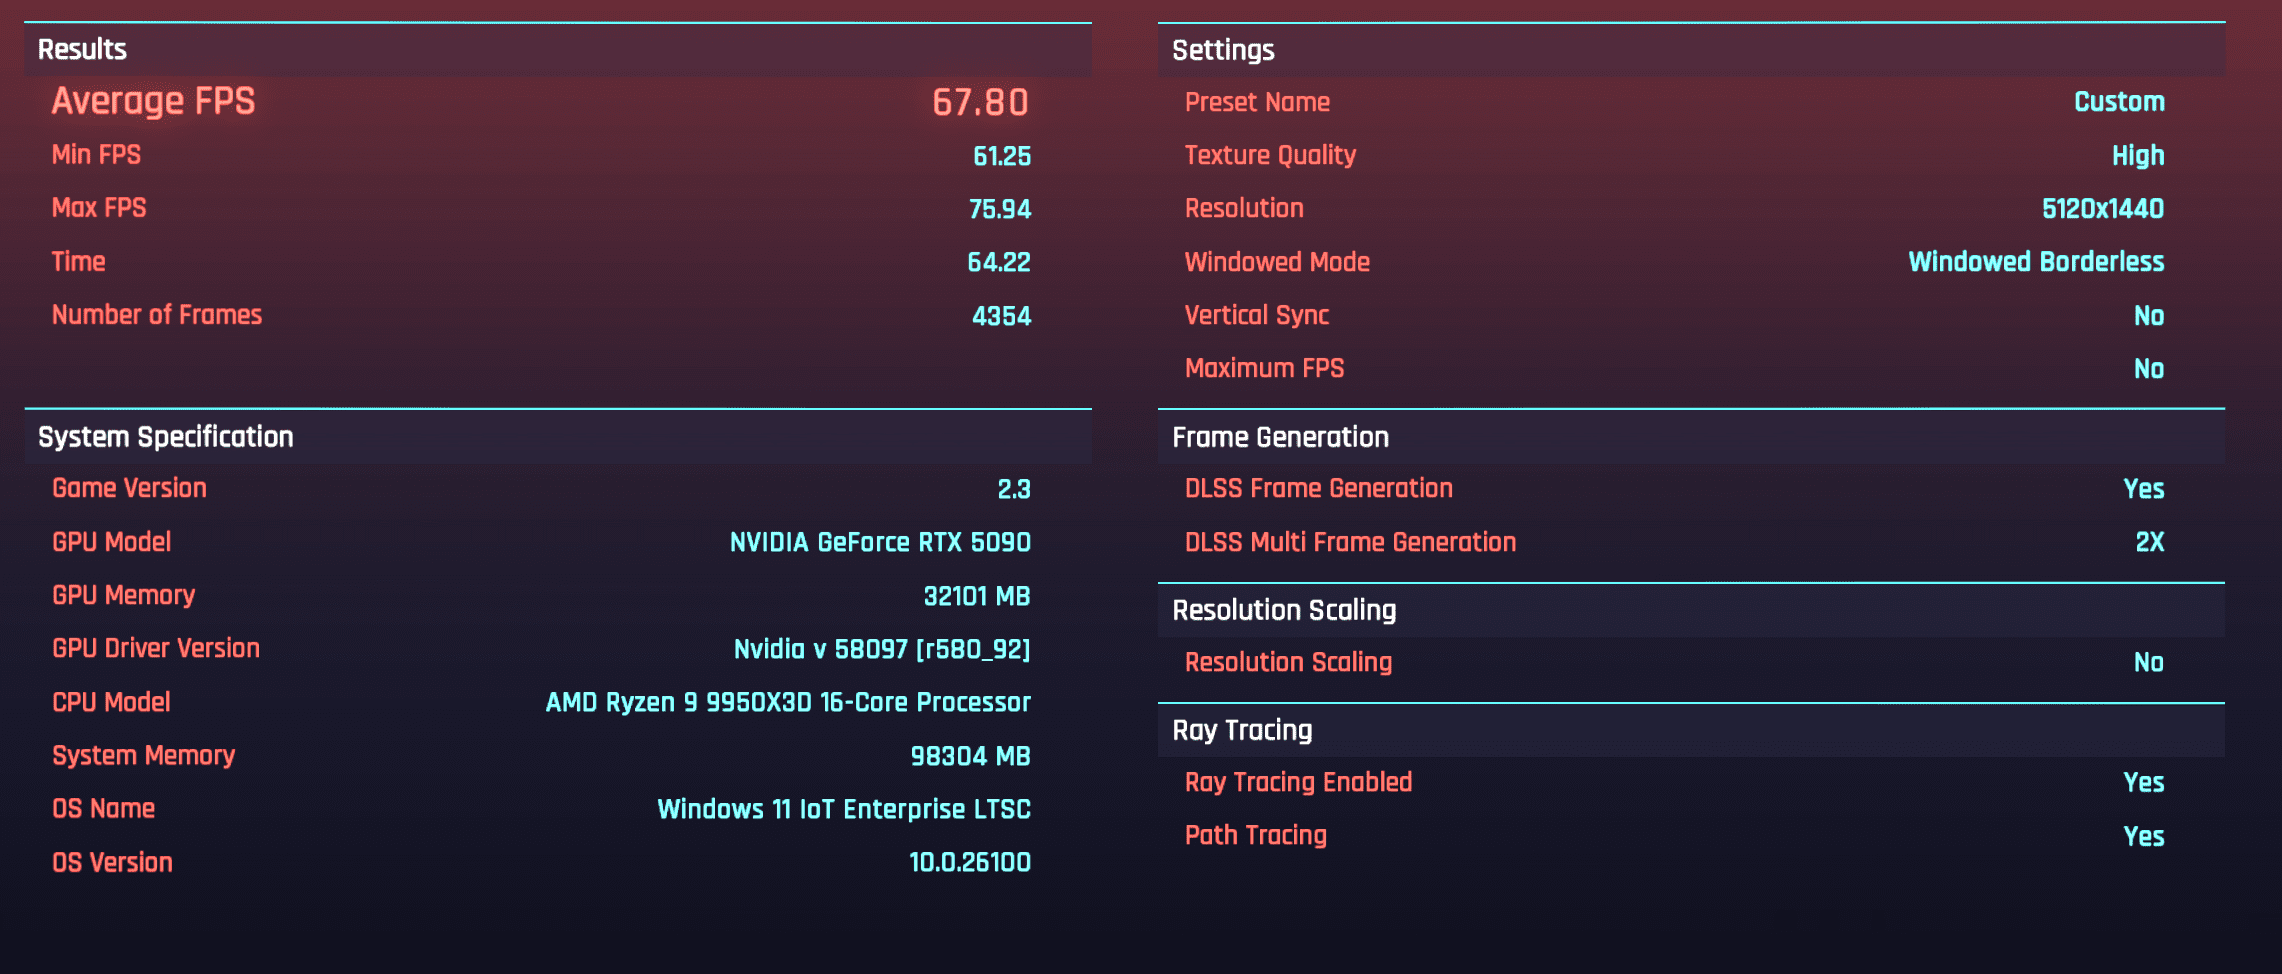This screenshot has width=2282, height=974.
Task: Click the OS Name value
Action: point(844,809)
